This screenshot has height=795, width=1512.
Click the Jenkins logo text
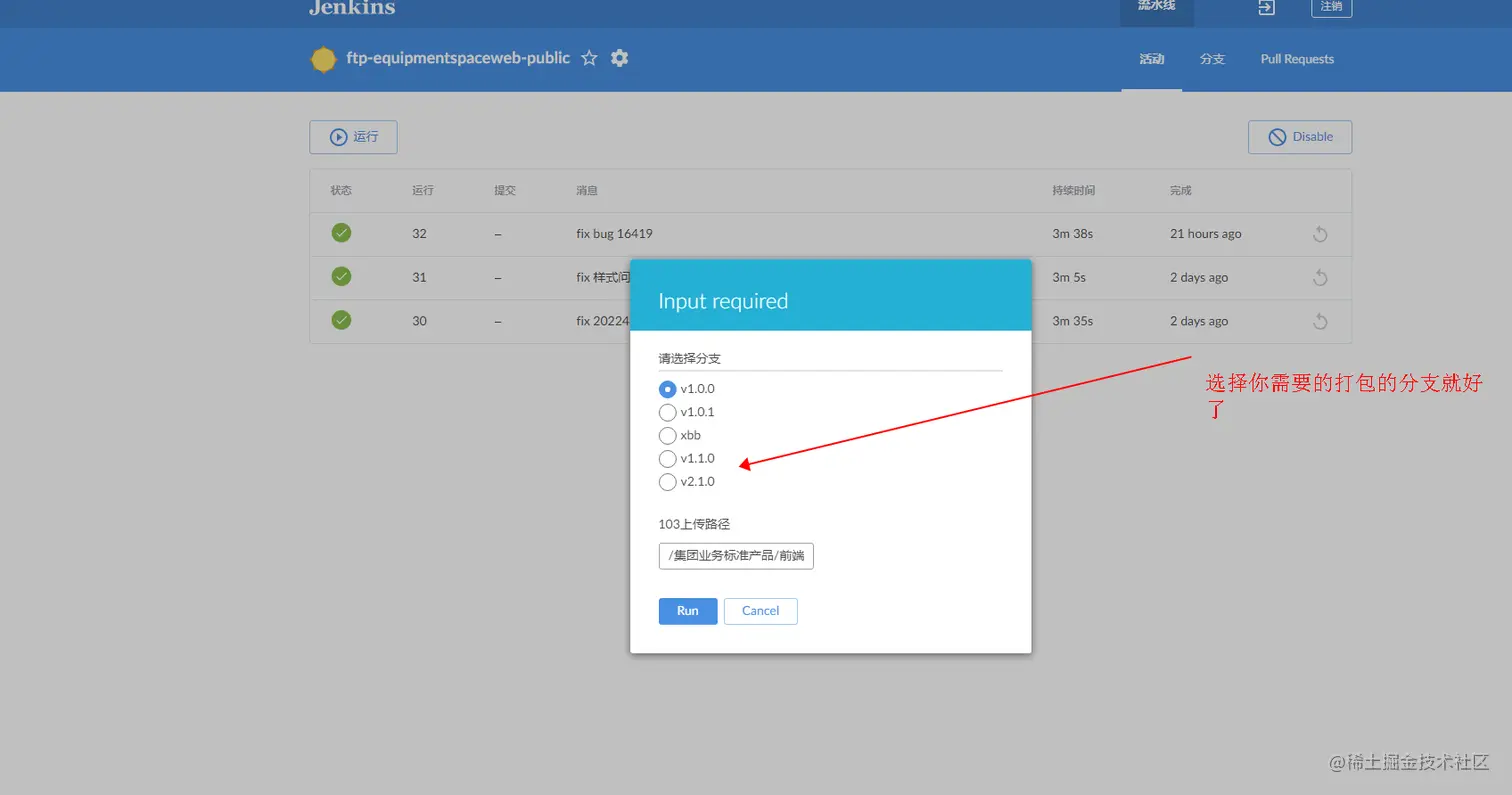(x=352, y=8)
